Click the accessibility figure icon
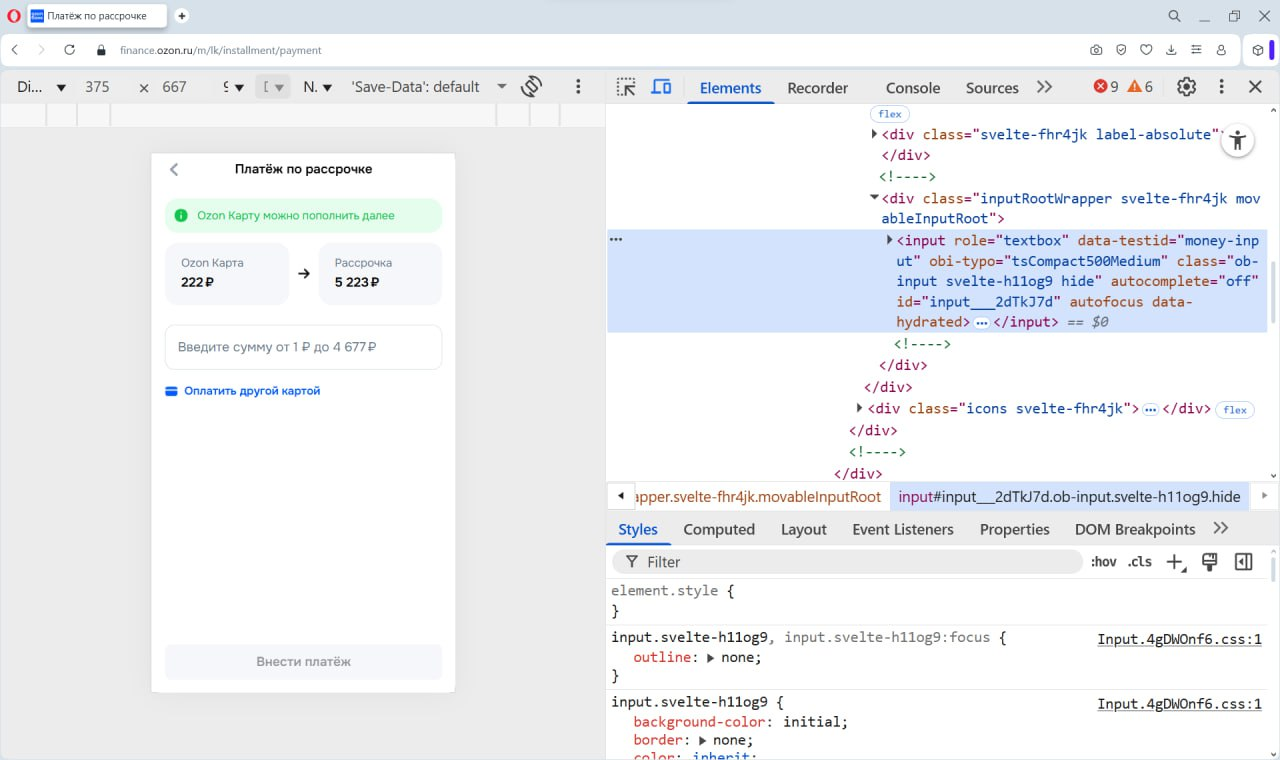 coord(1238,141)
